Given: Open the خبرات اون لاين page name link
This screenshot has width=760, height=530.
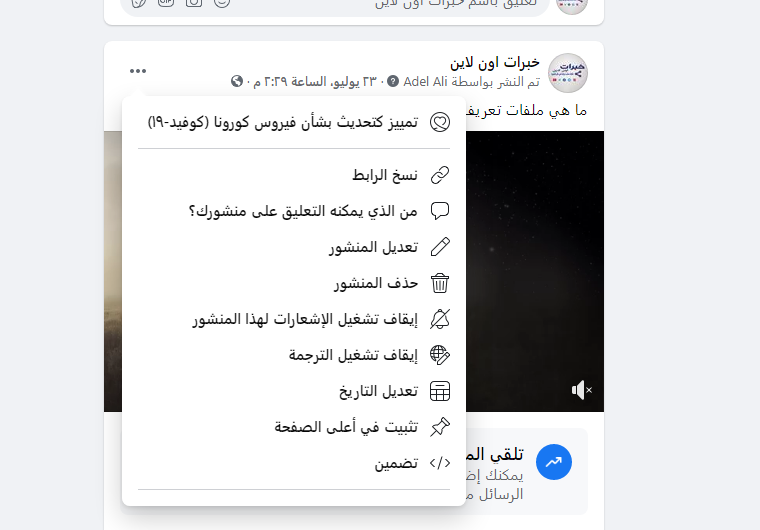Looking at the screenshot, I should [494, 62].
